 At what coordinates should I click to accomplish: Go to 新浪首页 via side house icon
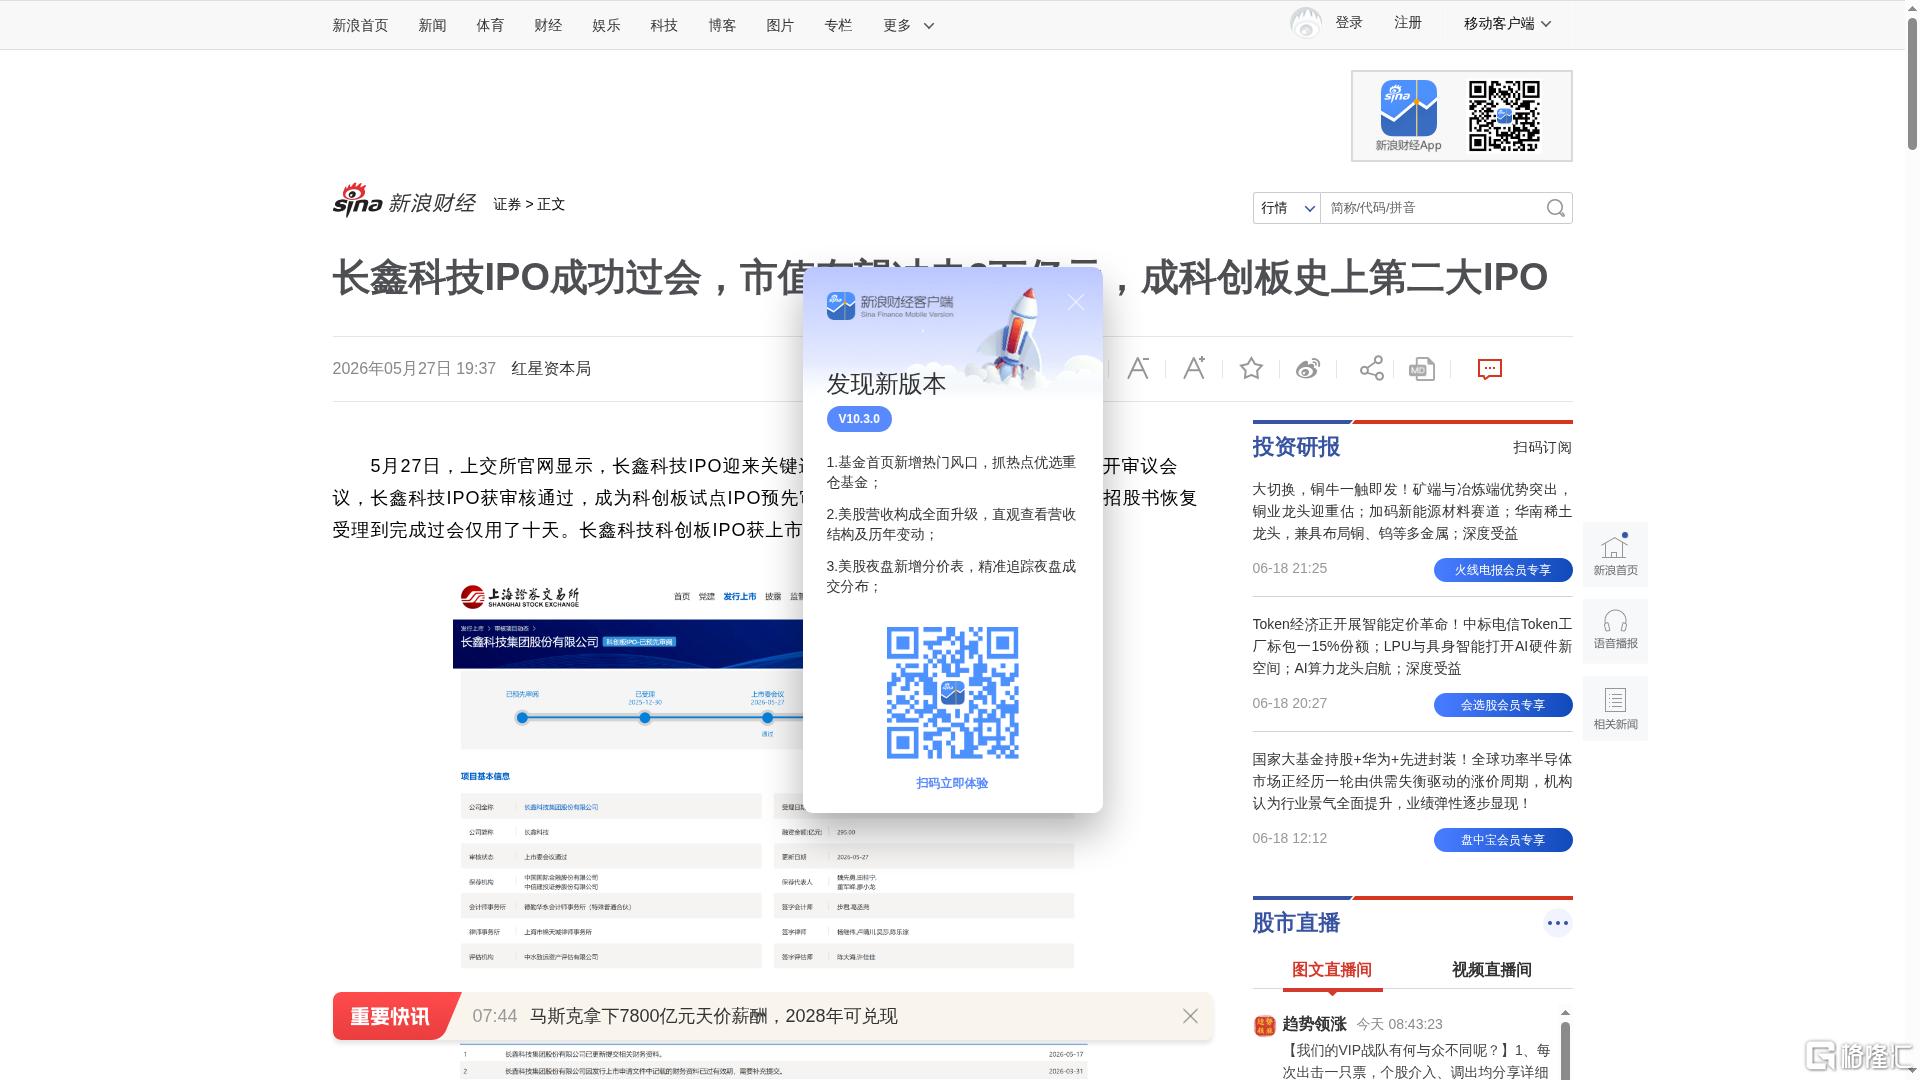[1615, 554]
